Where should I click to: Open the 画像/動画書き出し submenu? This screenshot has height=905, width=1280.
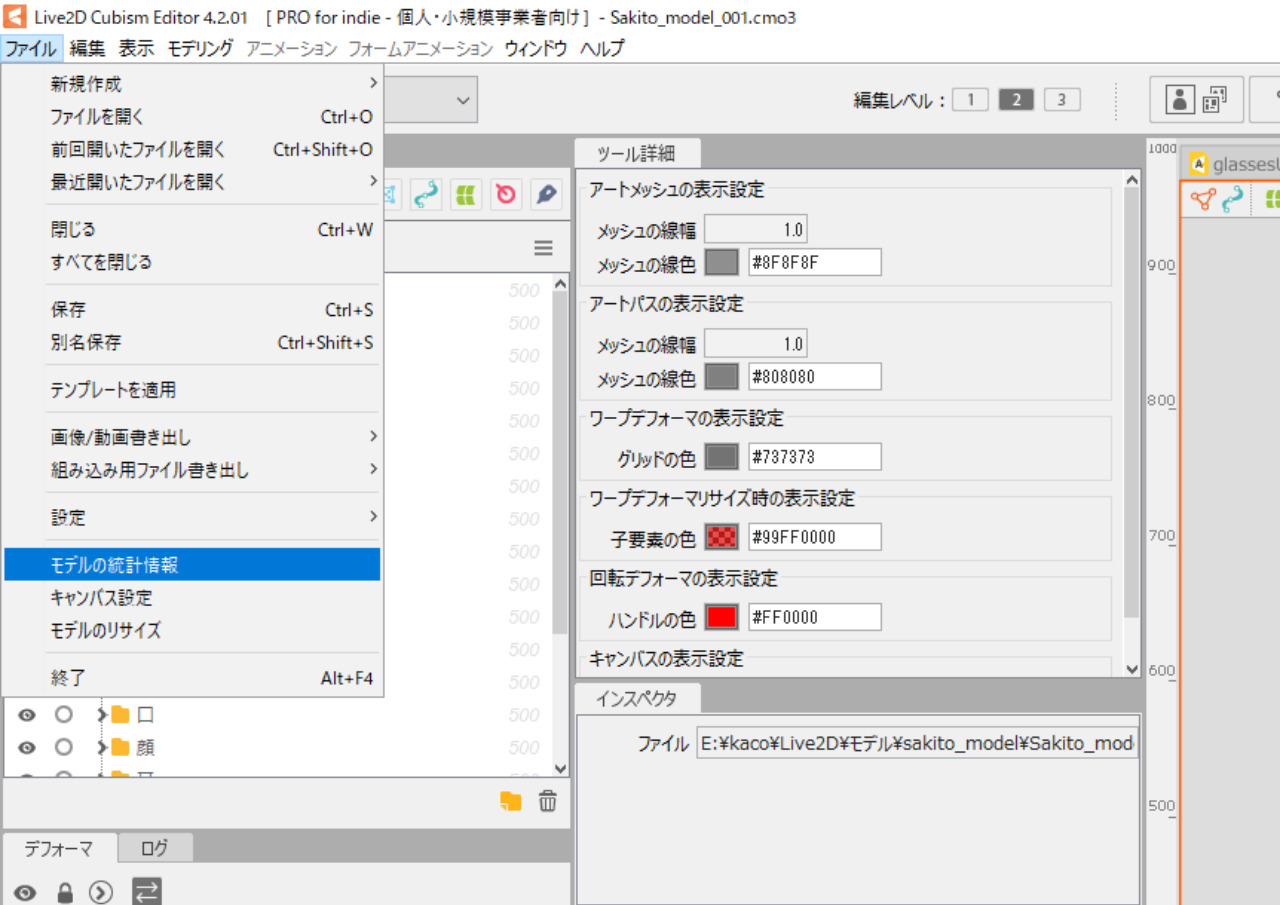click(192, 437)
